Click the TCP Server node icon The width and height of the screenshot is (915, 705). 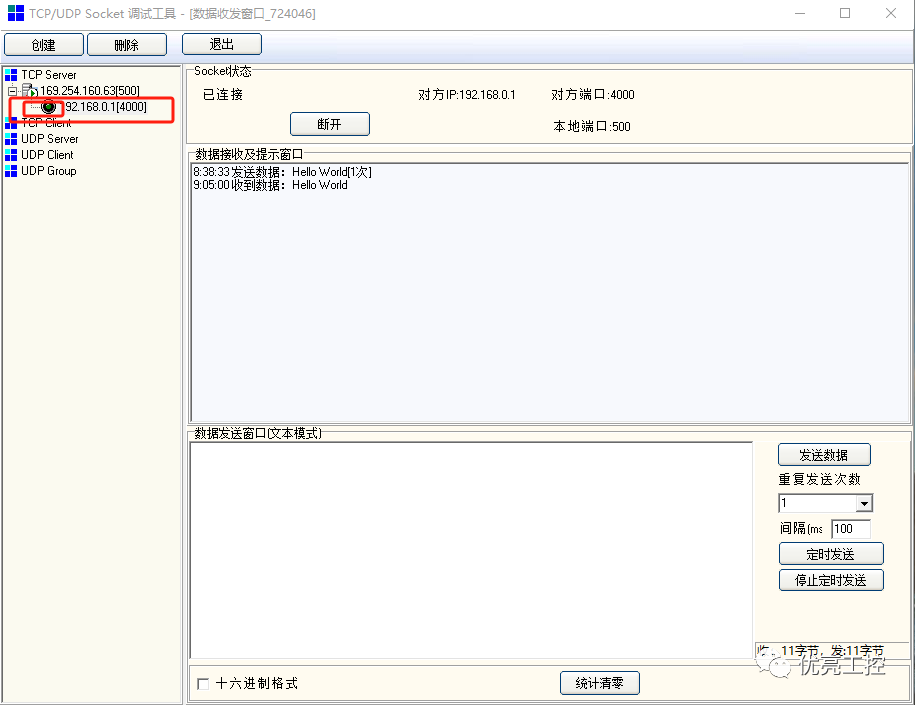pyautogui.click(x=11, y=75)
